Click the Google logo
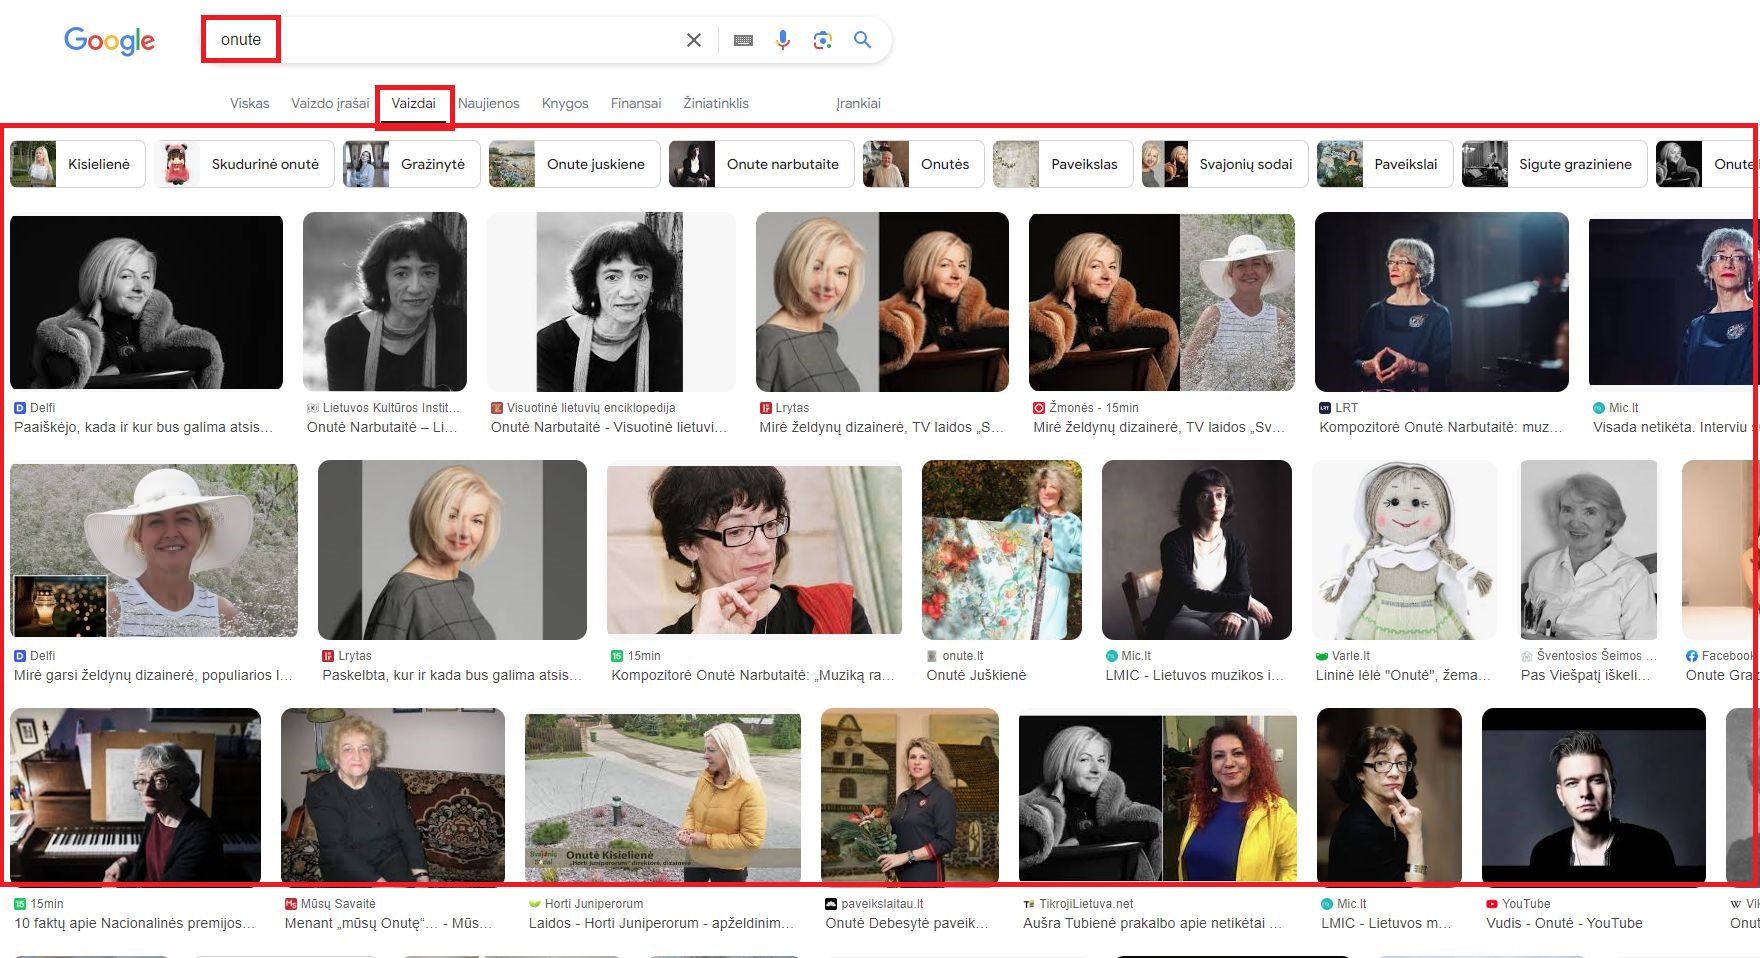Viewport: 1760px width, 958px height. pos(109,40)
